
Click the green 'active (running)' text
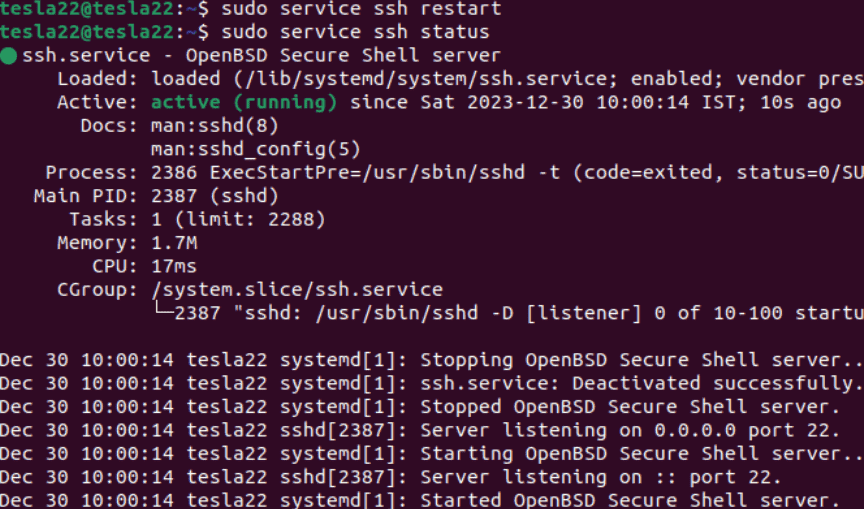(x=244, y=102)
